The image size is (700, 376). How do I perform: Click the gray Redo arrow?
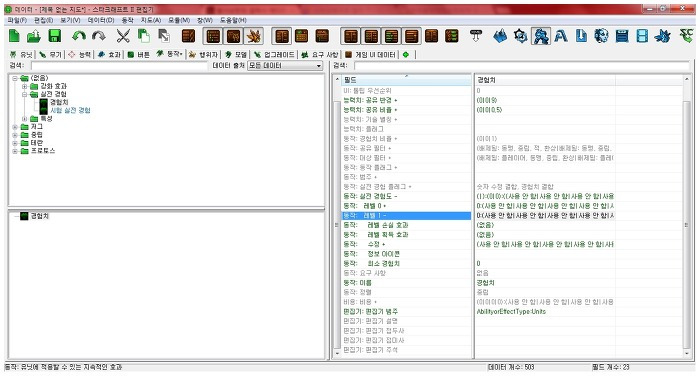(x=99, y=36)
